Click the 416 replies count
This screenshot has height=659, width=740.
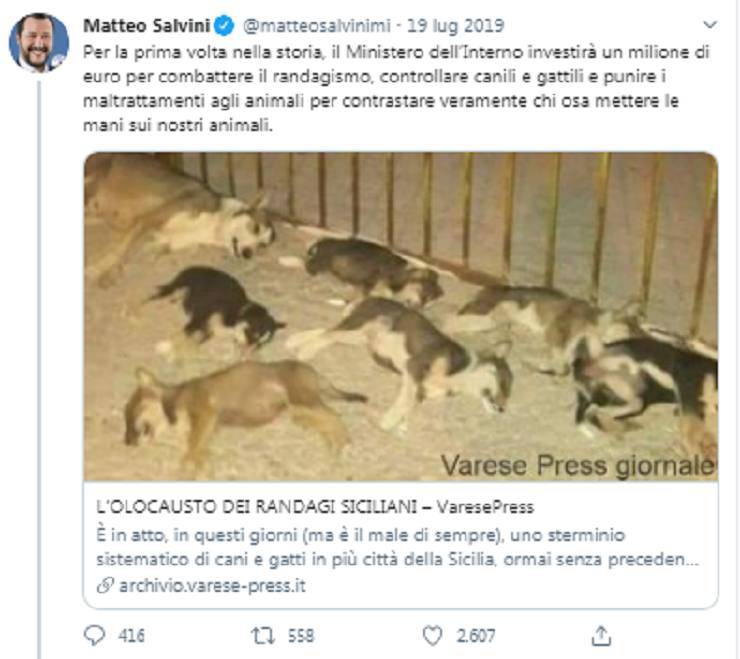[131, 636]
